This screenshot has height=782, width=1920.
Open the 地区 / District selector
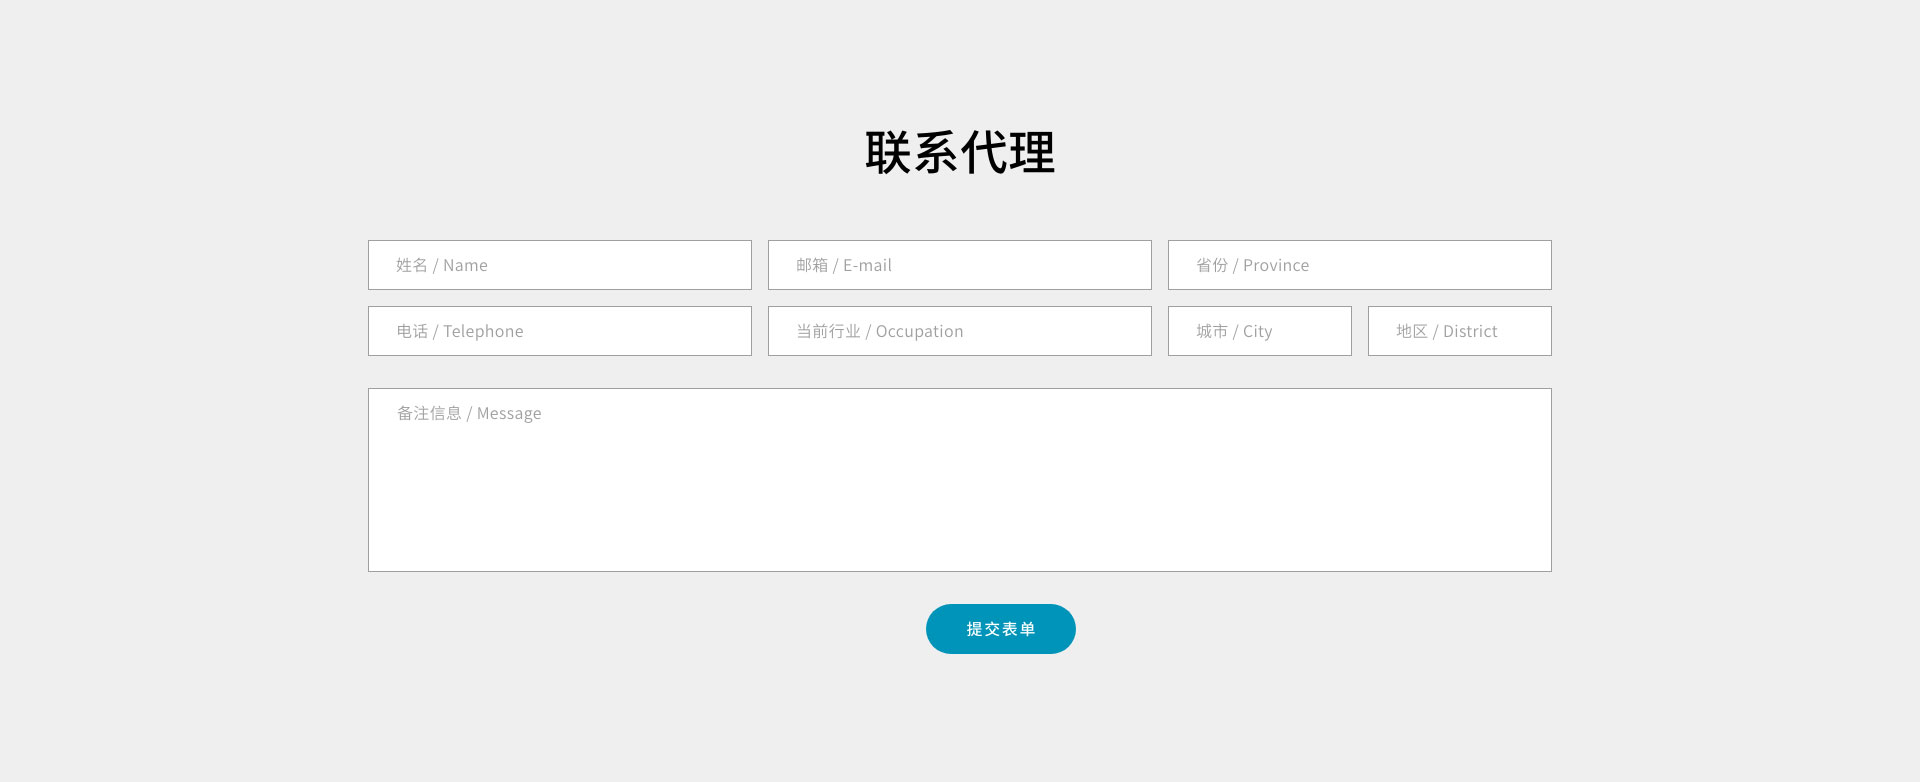tap(1460, 331)
